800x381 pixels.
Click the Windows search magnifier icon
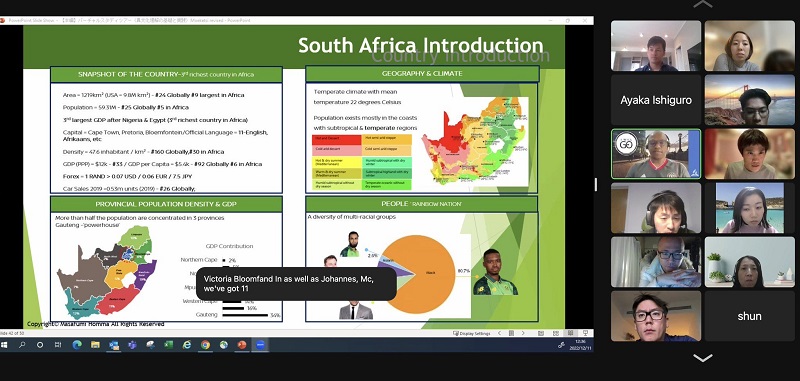[22, 345]
